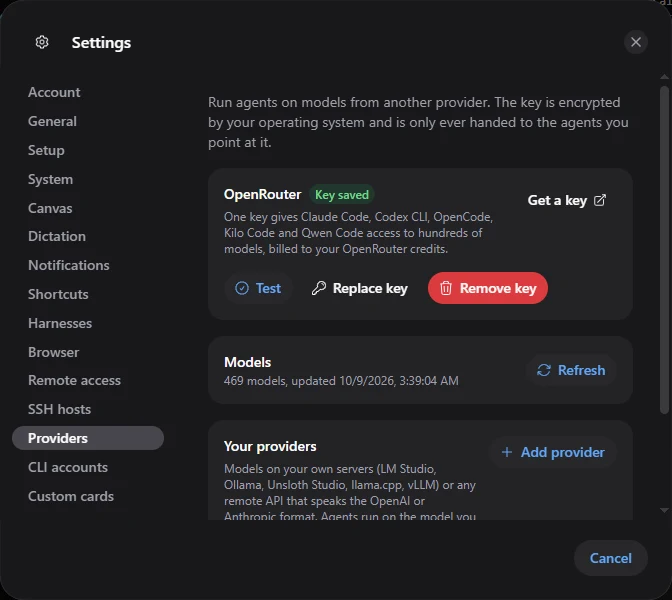Click the Your providers heading

pos(270,446)
